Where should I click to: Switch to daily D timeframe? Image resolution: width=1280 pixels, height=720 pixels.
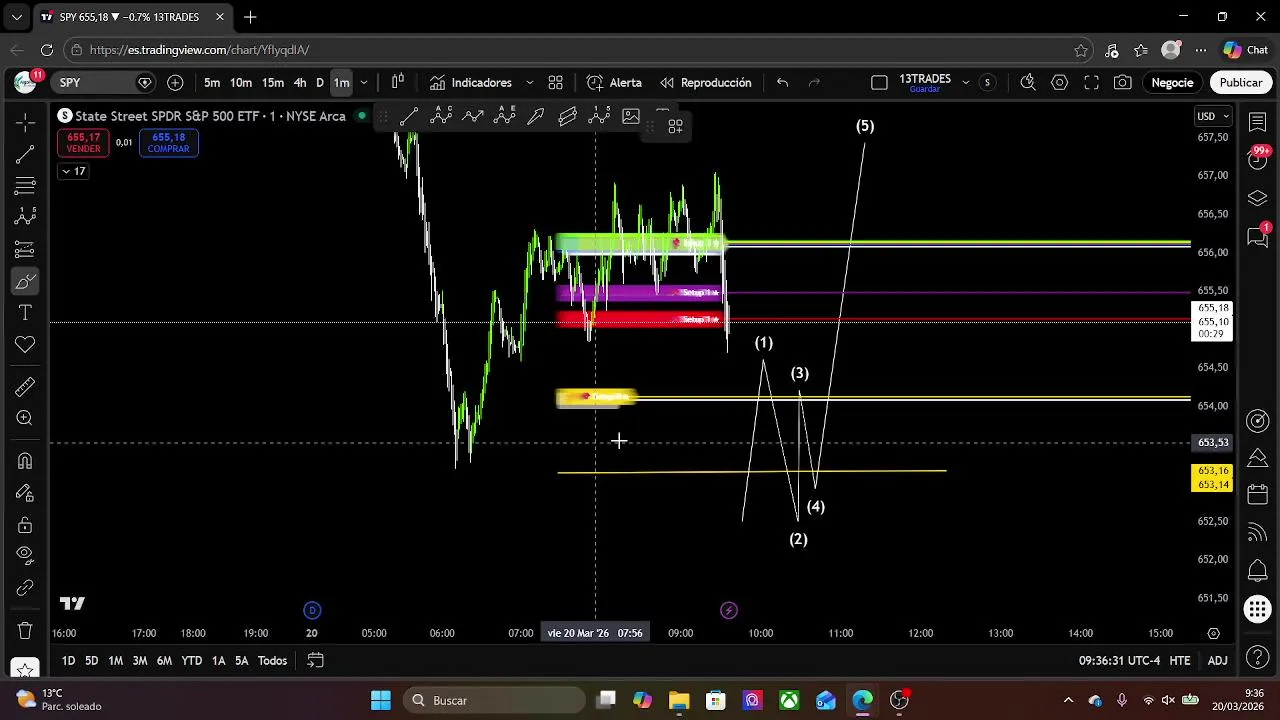pyautogui.click(x=320, y=83)
